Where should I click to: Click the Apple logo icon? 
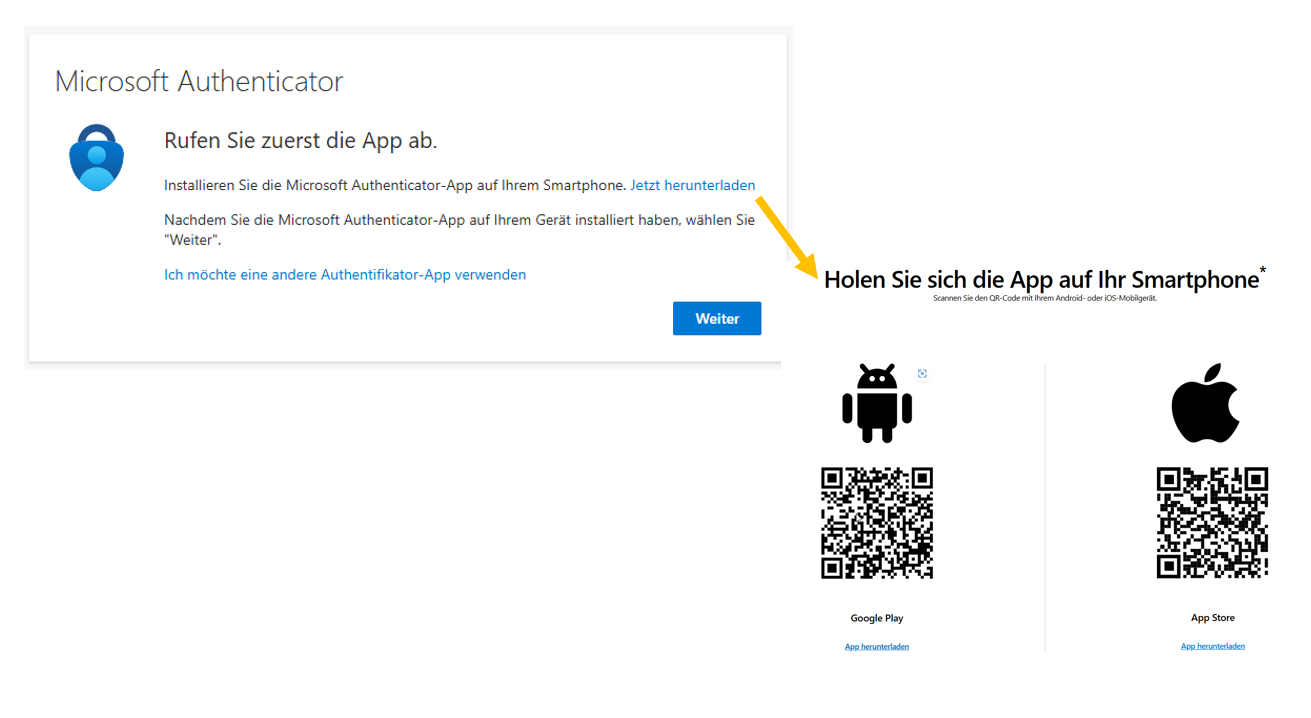(x=1205, y=403)
